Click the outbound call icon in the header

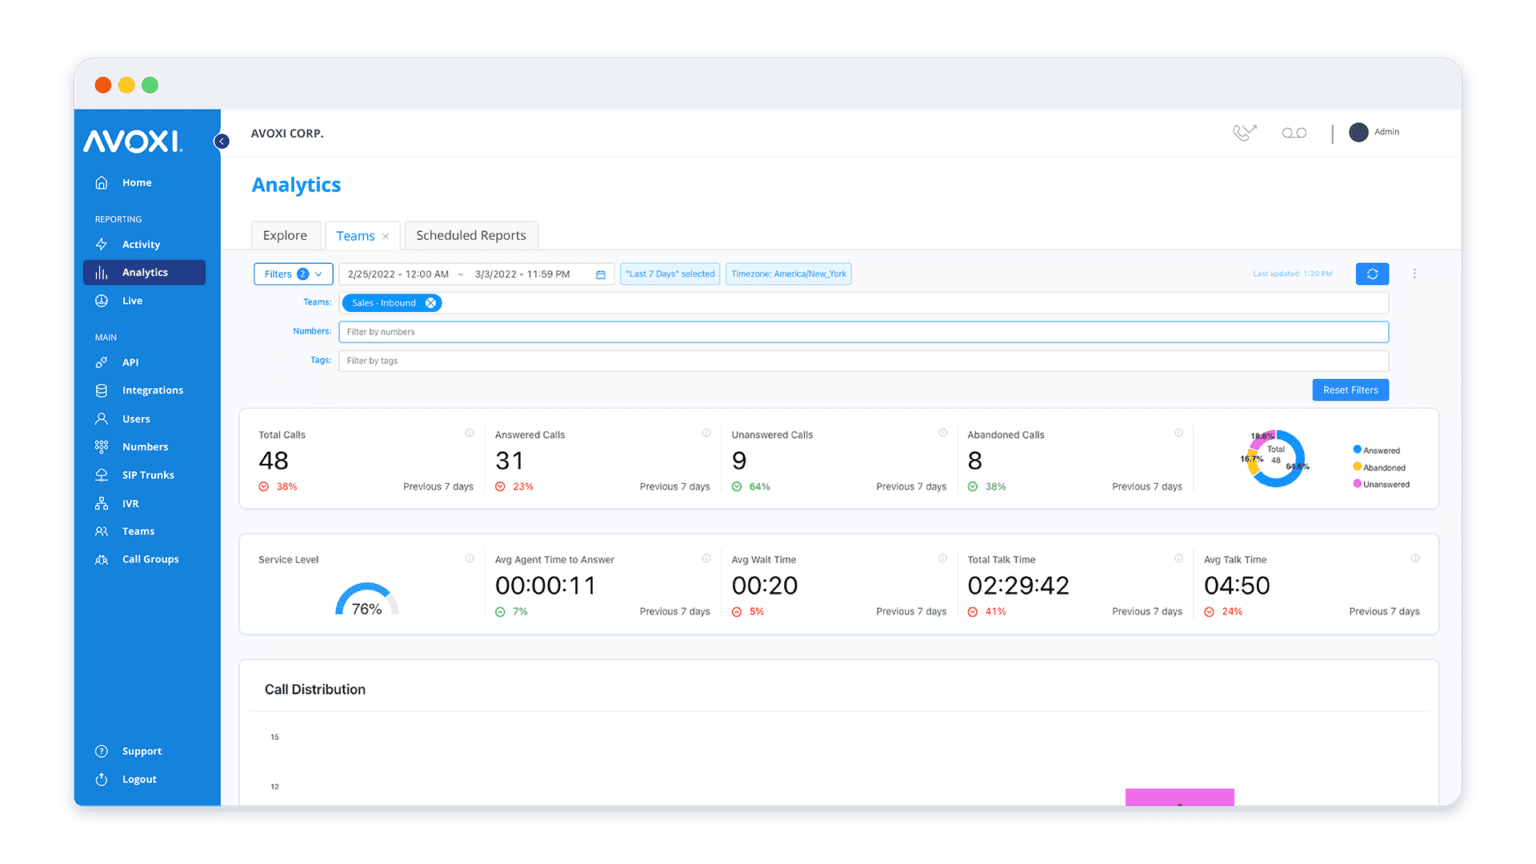1244,131
